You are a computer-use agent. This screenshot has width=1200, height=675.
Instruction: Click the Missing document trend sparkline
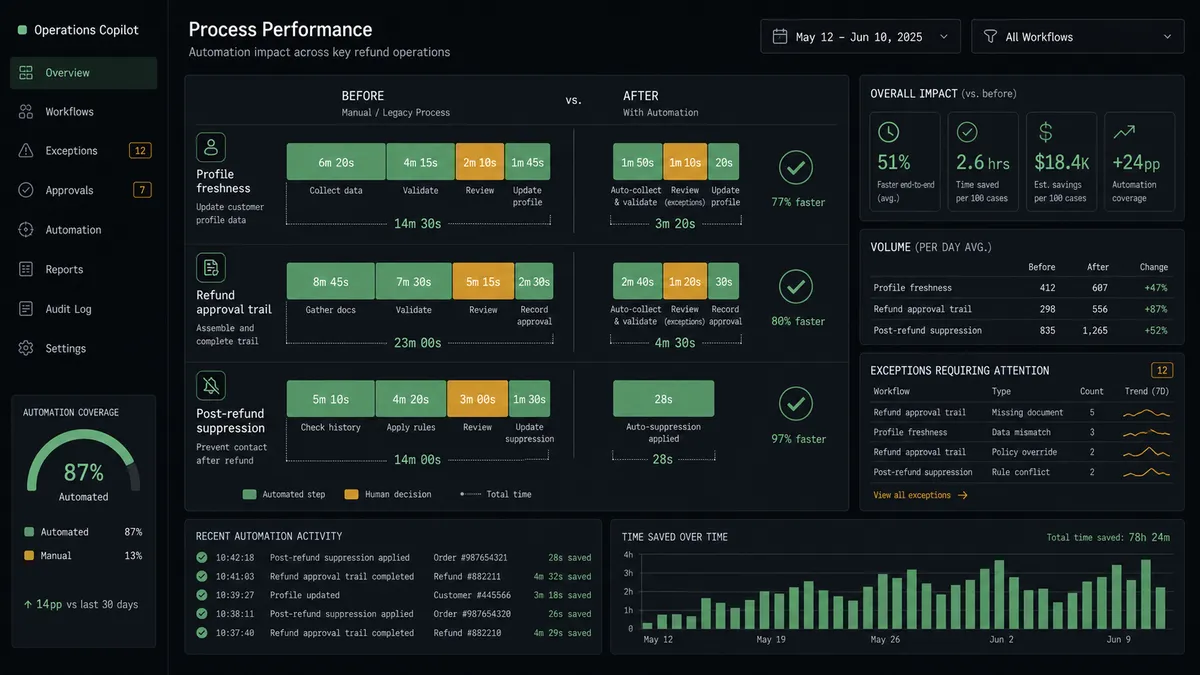[1146, 412]
